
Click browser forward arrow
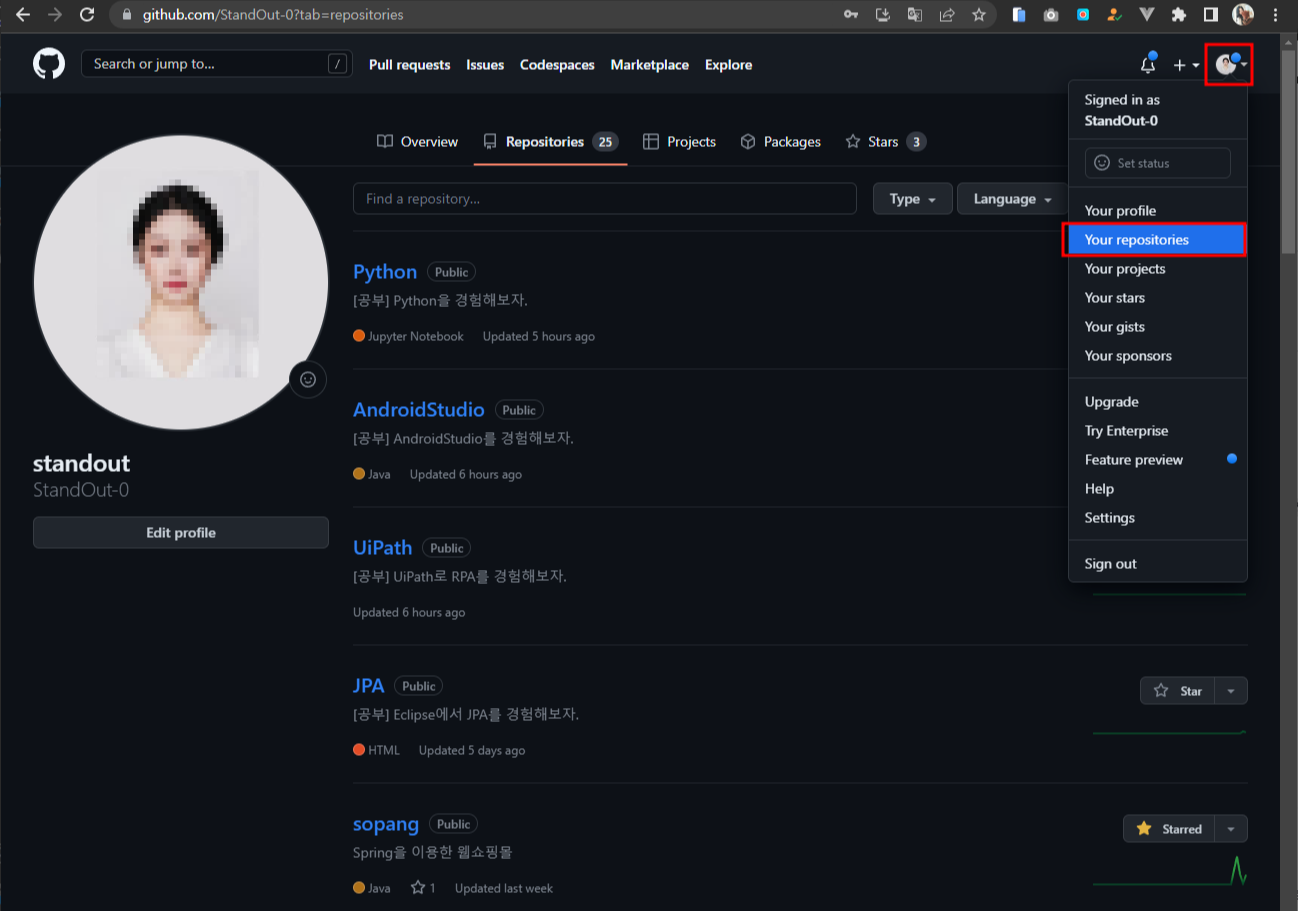pyautogui.click(x=54, y=15)
